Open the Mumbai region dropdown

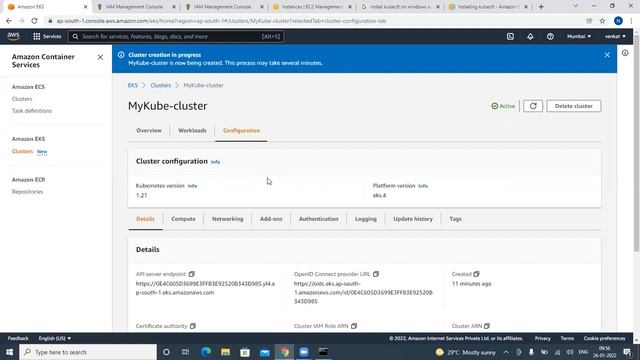579,36
